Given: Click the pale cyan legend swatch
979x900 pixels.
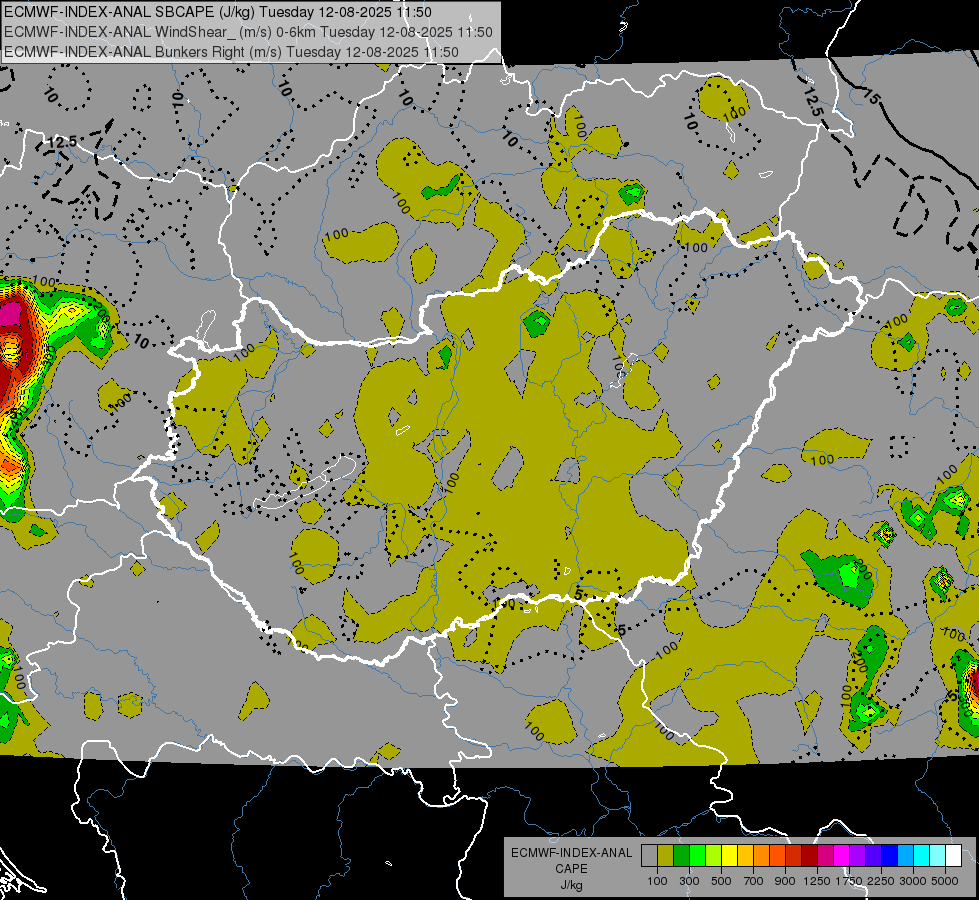Looking at the screenshot, I should point(938,855).
